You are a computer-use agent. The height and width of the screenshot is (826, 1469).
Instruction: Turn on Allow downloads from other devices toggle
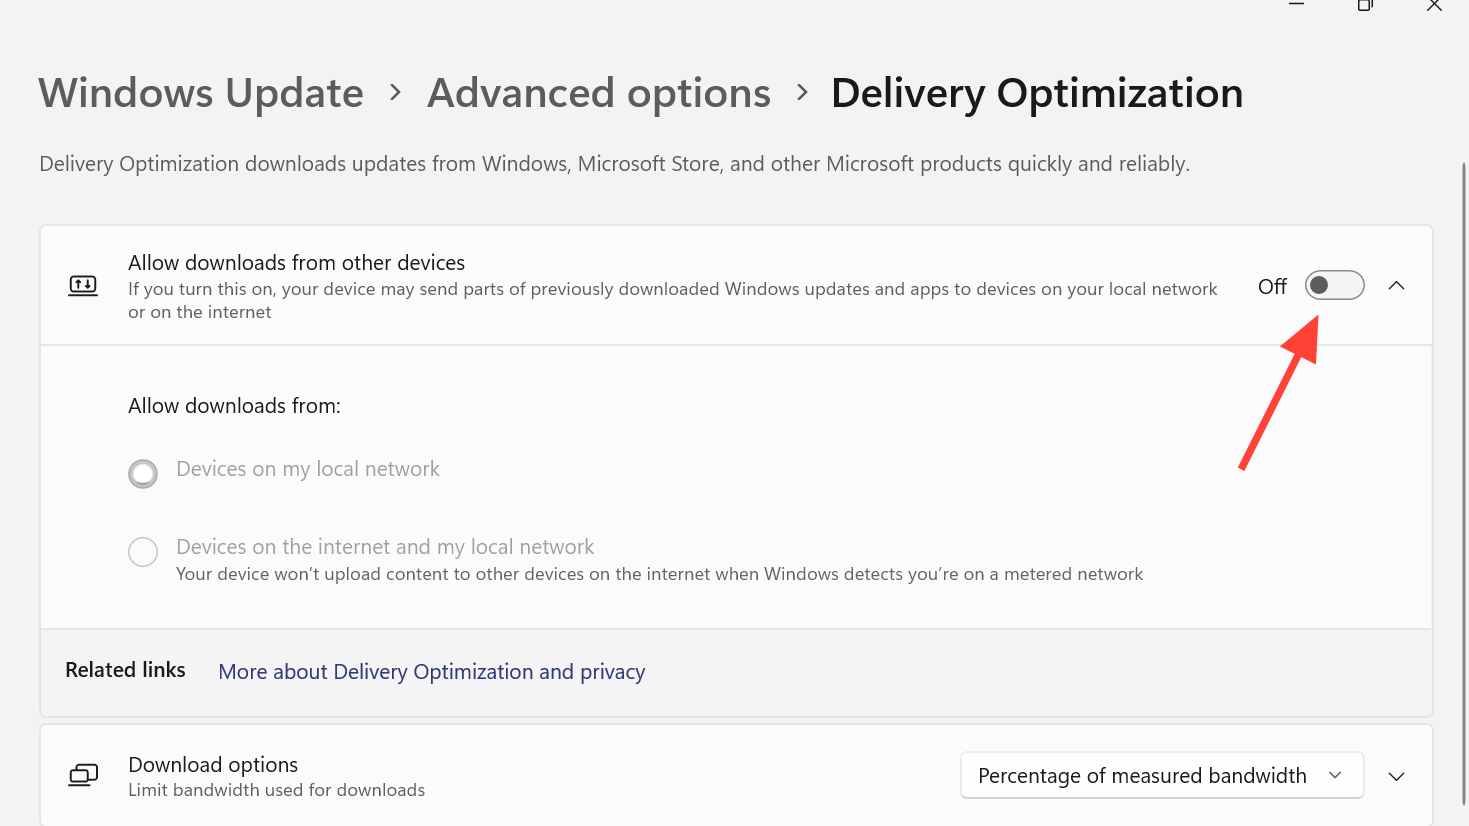[x=1334, y=286]
